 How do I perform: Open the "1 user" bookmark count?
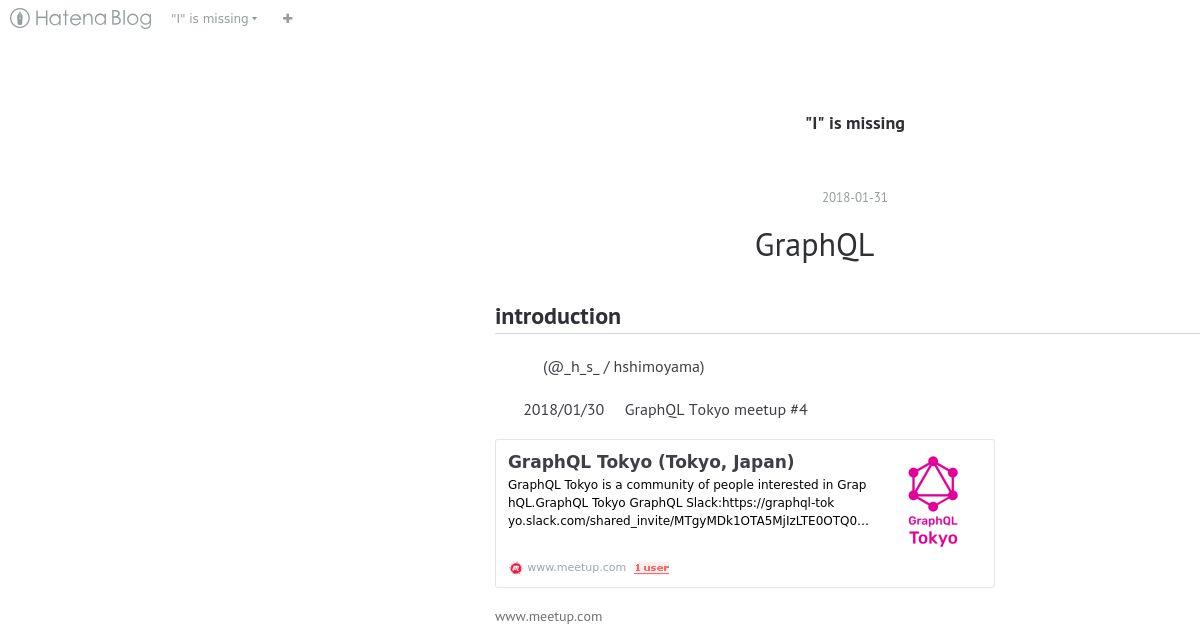(651, 568)
